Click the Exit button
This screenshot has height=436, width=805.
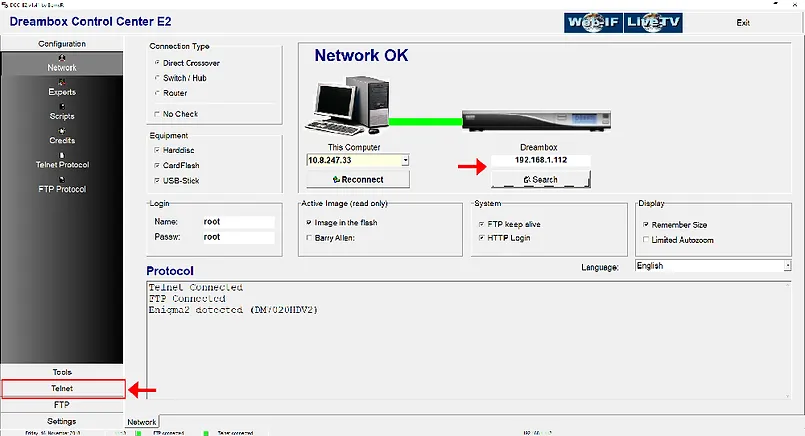click(x=743, y=23)
